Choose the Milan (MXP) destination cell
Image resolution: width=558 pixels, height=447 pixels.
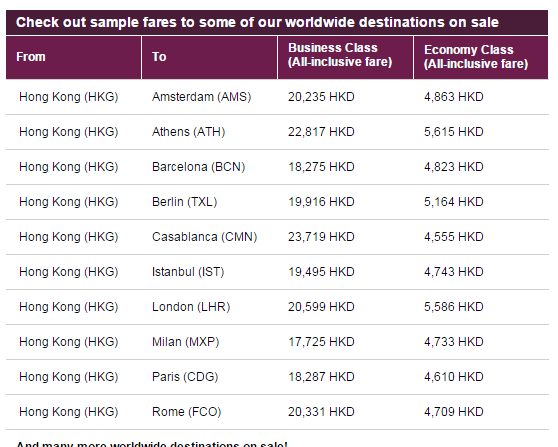pos(185,342)
